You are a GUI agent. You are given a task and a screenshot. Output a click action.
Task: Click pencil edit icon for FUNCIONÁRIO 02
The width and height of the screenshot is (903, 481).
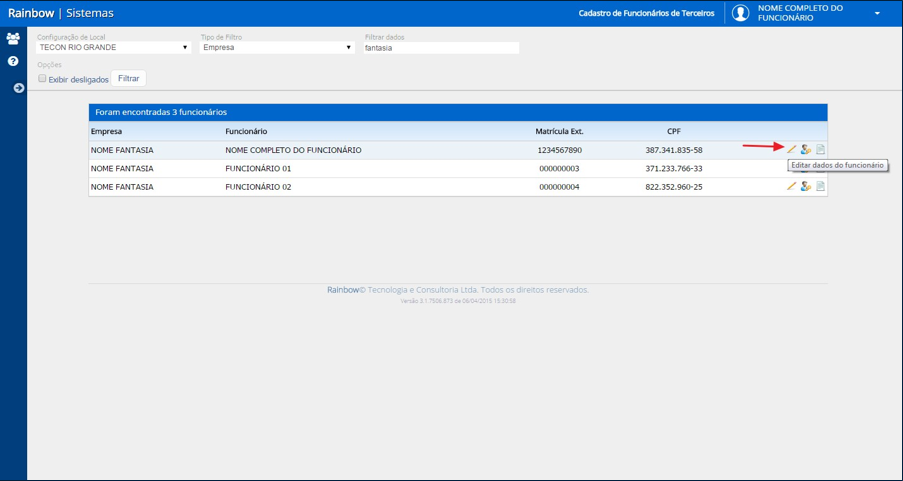[x=791, y=187]
